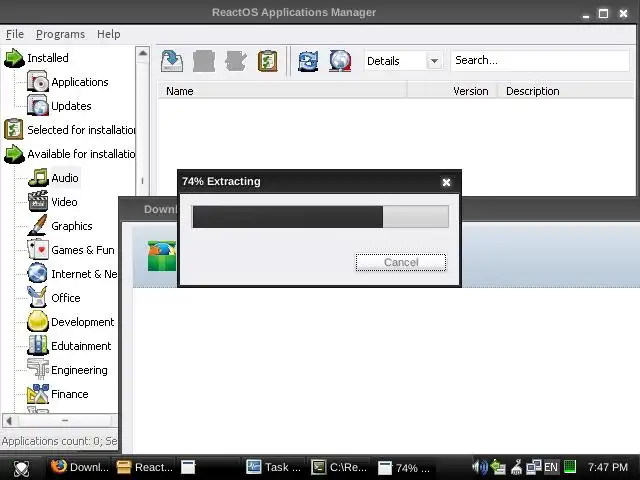Sort list by Name column header
Image resolution: width=640 pixels, height=480 pixels.
click(x=282, y=91)
